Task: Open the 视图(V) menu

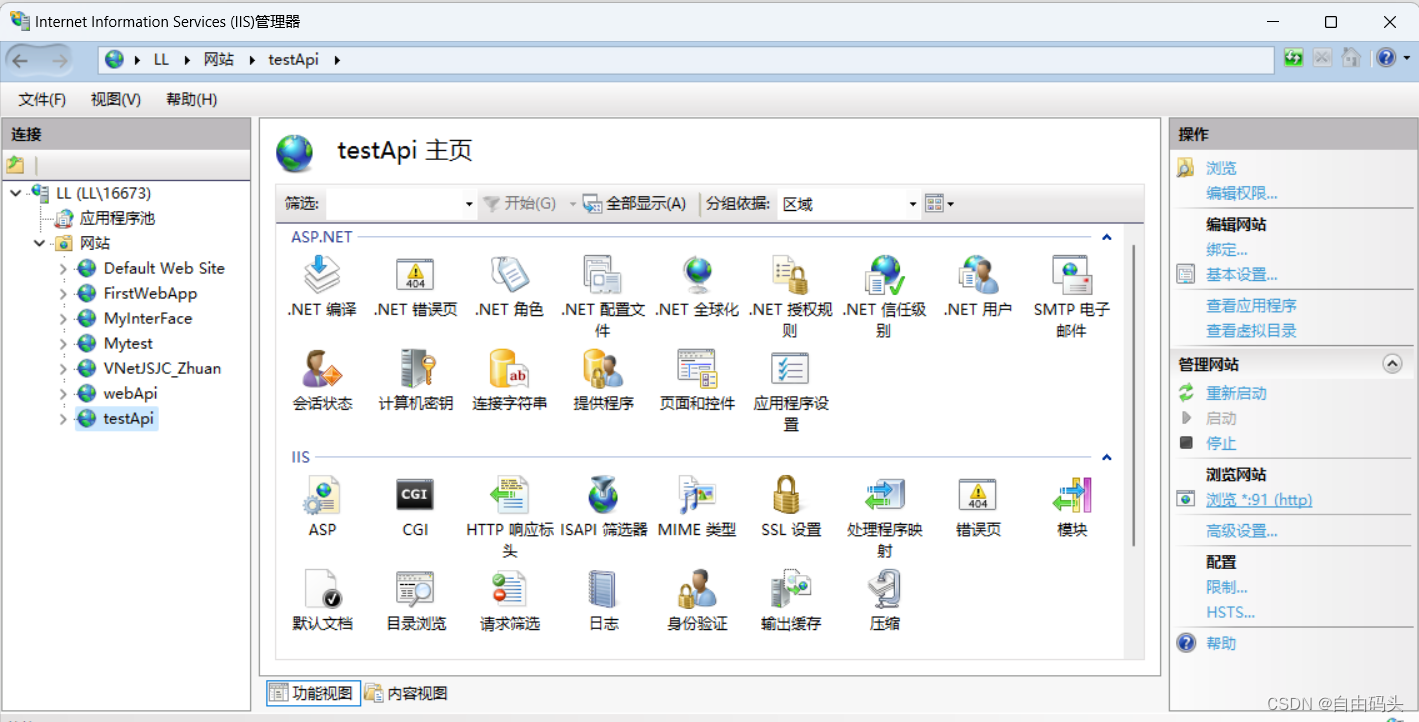Action: click(115, 99)
